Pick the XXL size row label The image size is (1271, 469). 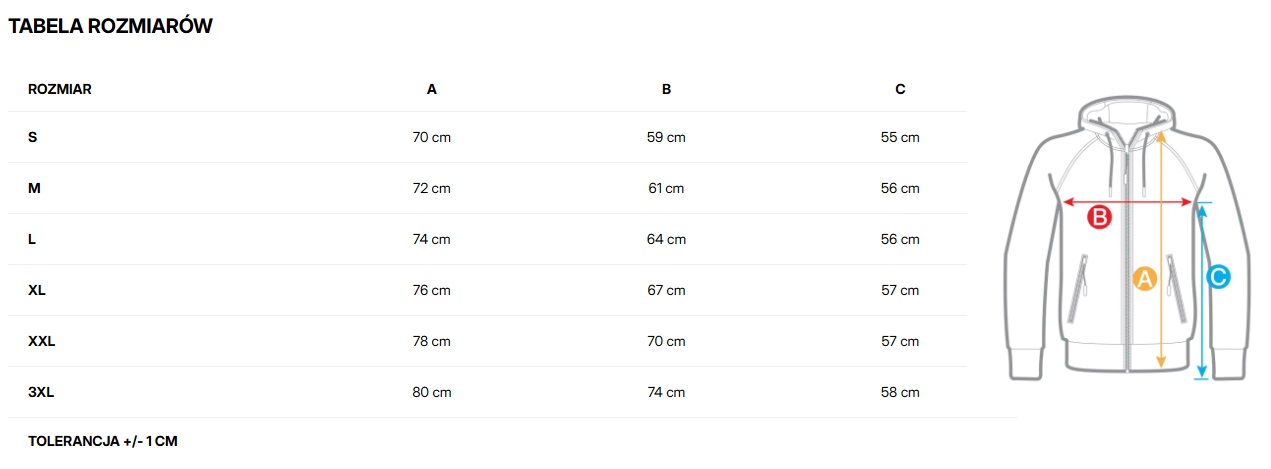pos(41,341)
